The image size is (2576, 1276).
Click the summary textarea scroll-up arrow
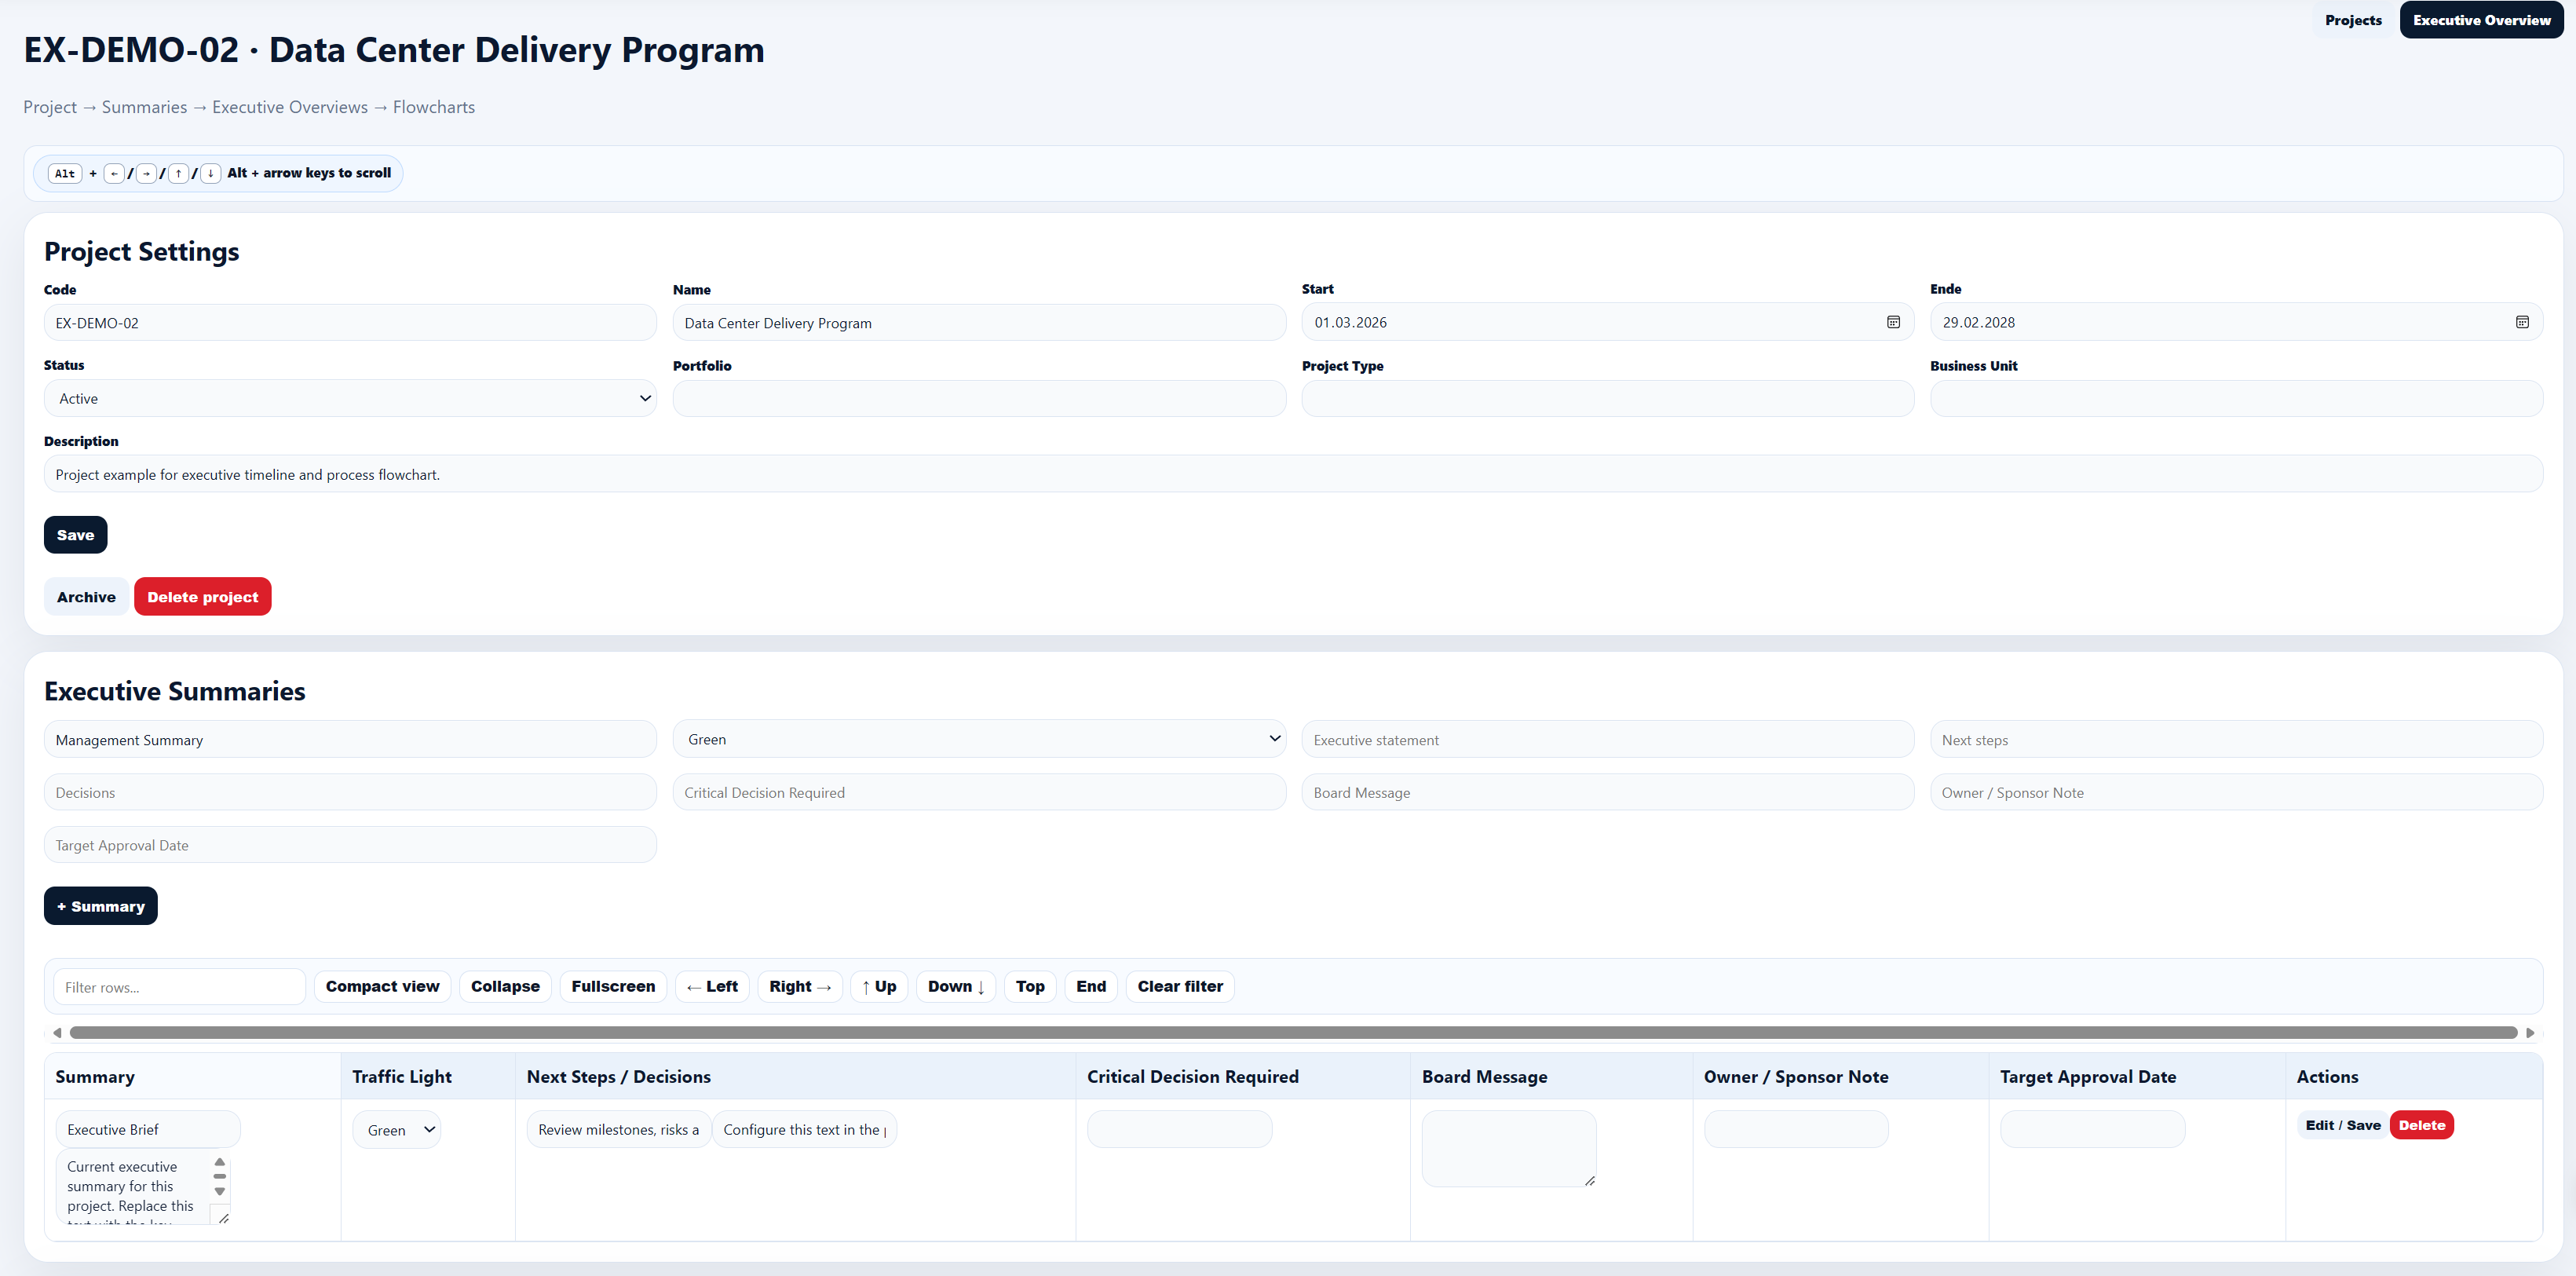coord(220,1162)
